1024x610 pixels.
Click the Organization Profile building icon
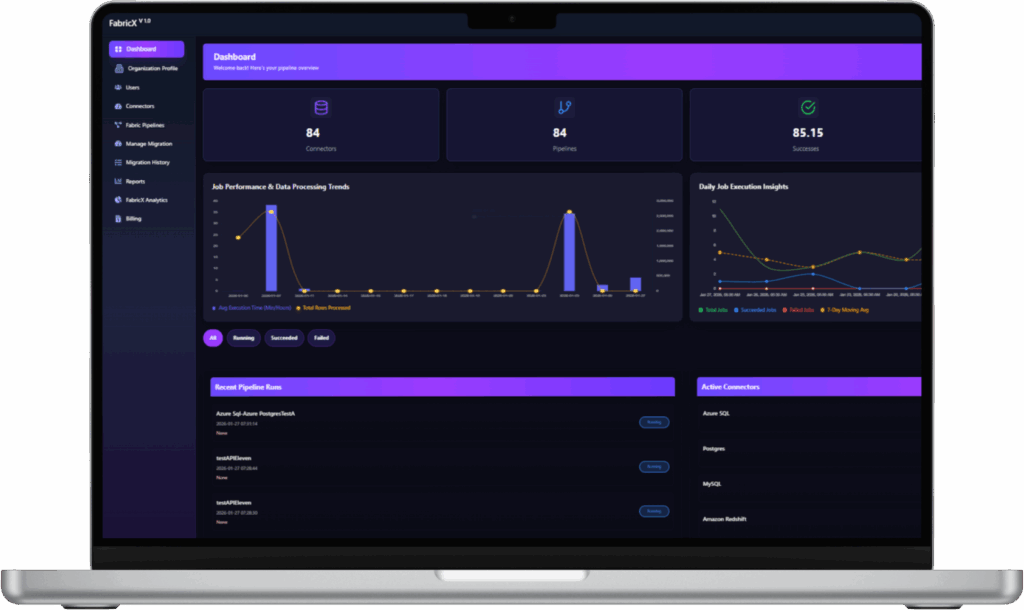point(119,68)
